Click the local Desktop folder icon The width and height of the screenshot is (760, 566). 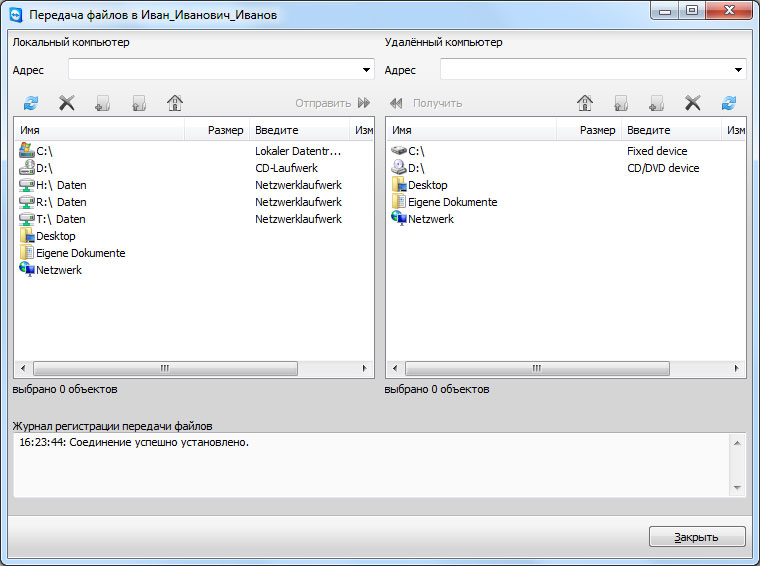[x=27, y=236]
